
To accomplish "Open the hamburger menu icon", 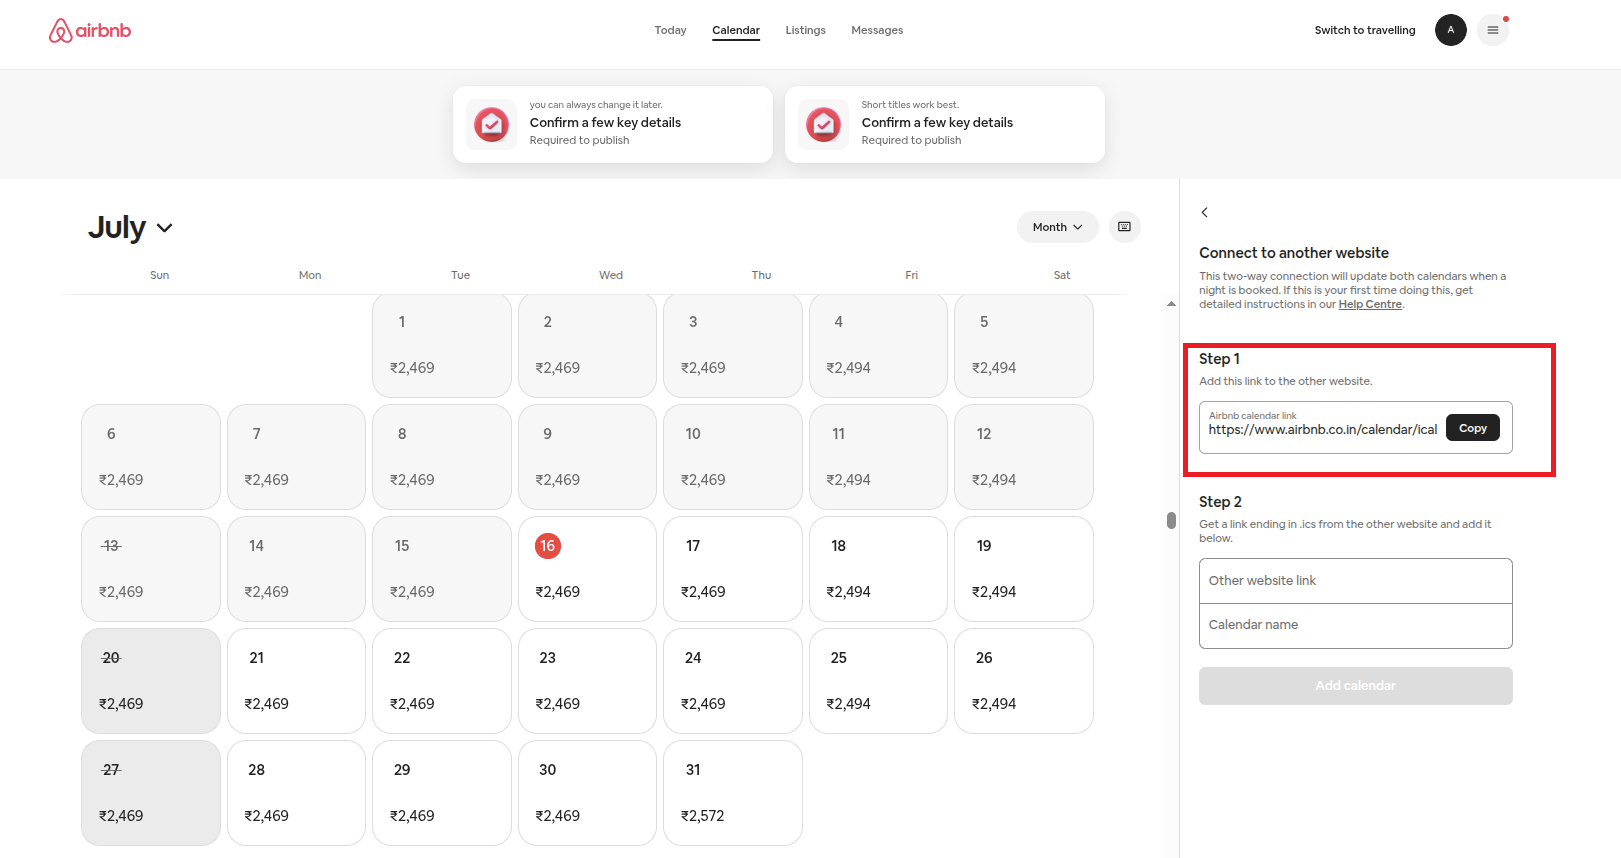I will pos(1492,30).
